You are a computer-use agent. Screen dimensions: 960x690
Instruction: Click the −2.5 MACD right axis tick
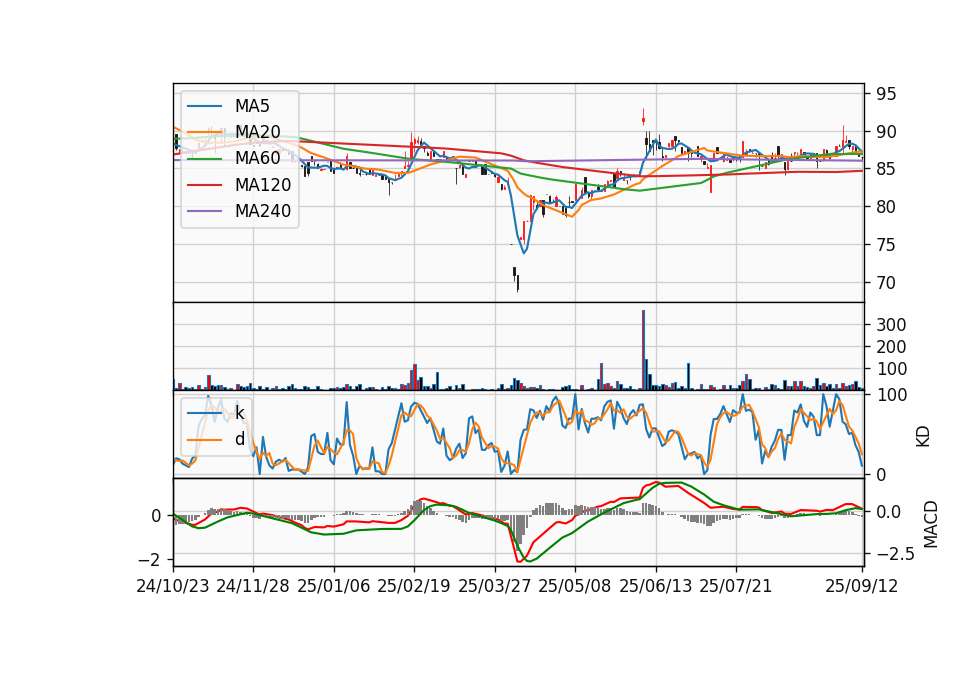pyautogui.click(x=895, y=555)
